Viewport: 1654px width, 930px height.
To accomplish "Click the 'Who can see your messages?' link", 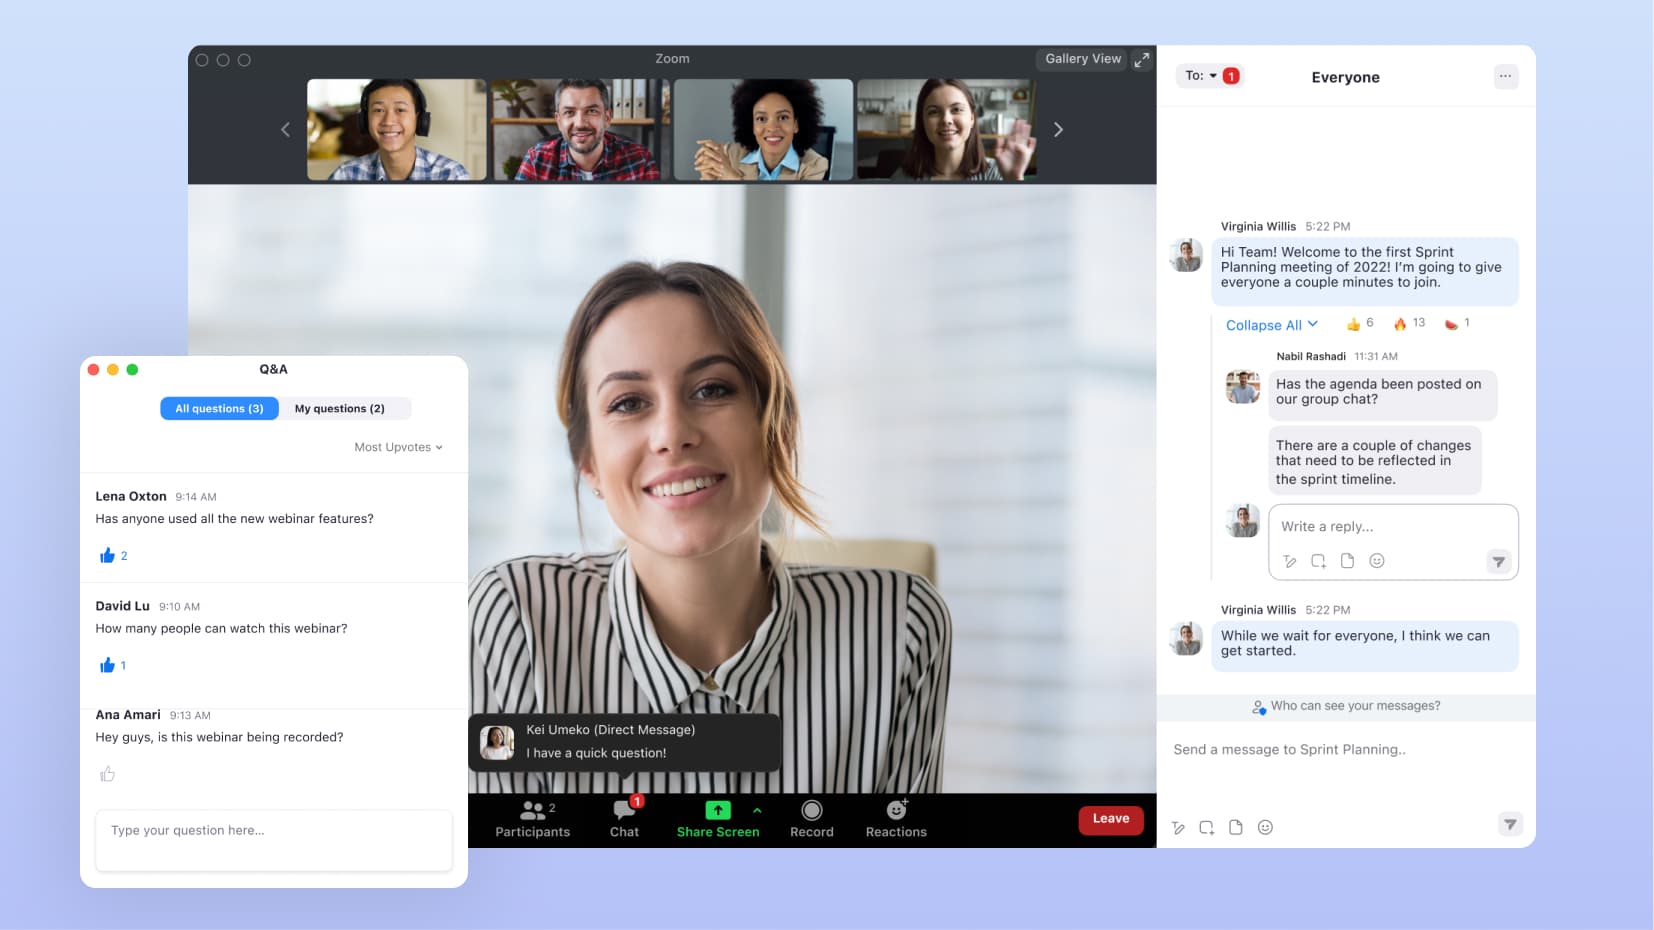I will 1354,706.
